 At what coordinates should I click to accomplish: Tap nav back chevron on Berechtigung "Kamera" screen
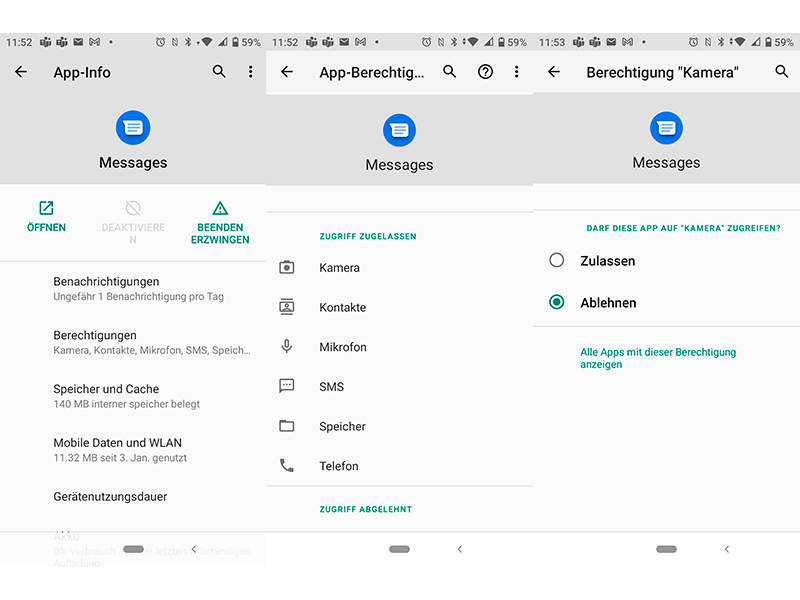pyautogui.click(x=727, y=549)
